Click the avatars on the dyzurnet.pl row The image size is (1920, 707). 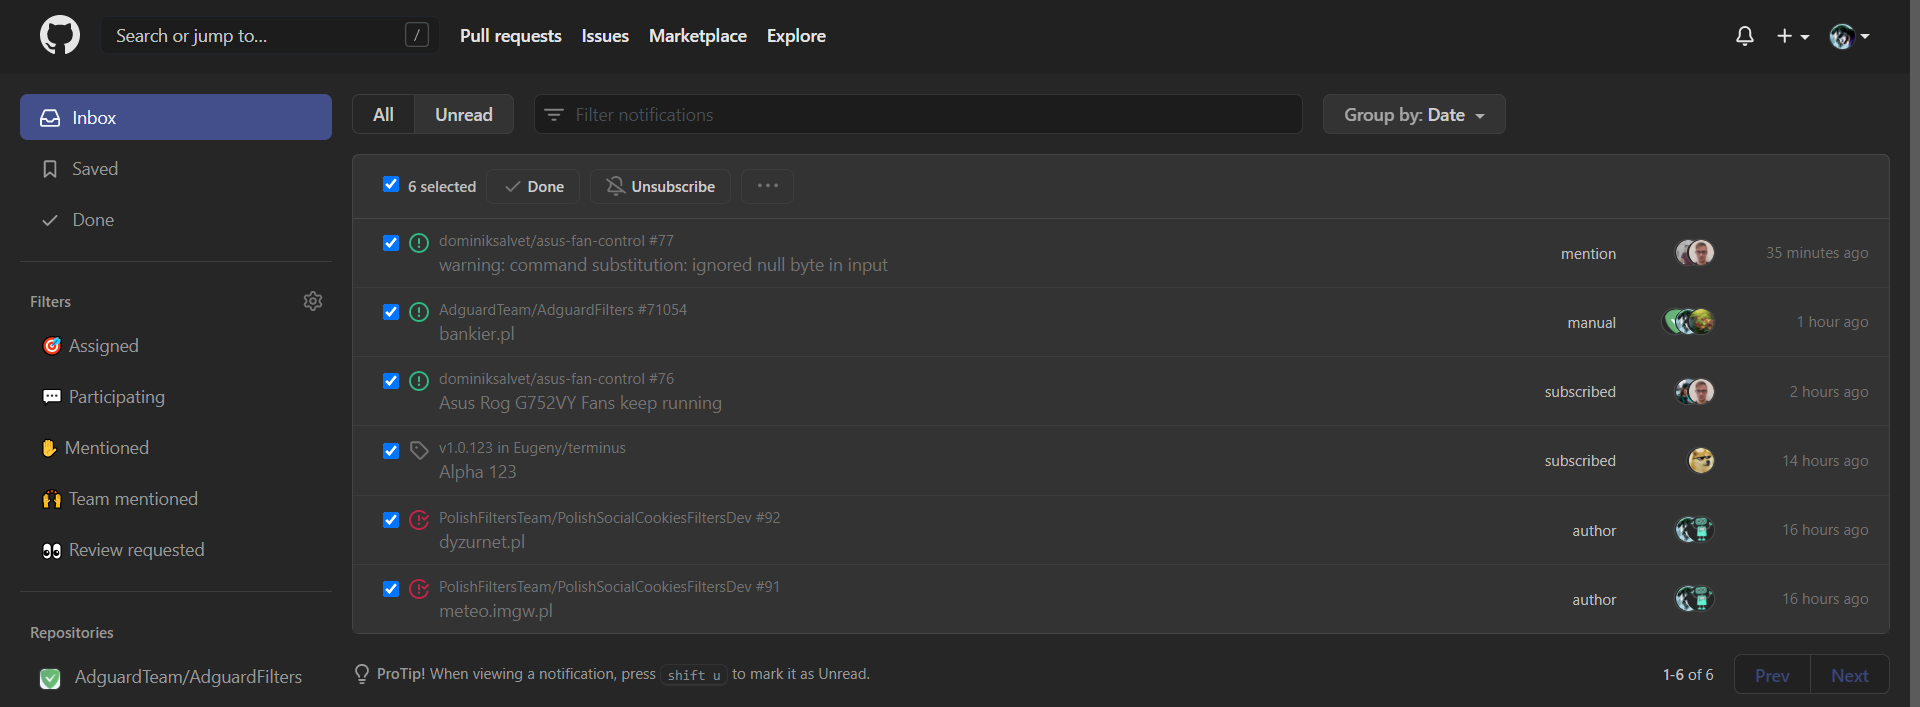click(x=1695, y=529)
